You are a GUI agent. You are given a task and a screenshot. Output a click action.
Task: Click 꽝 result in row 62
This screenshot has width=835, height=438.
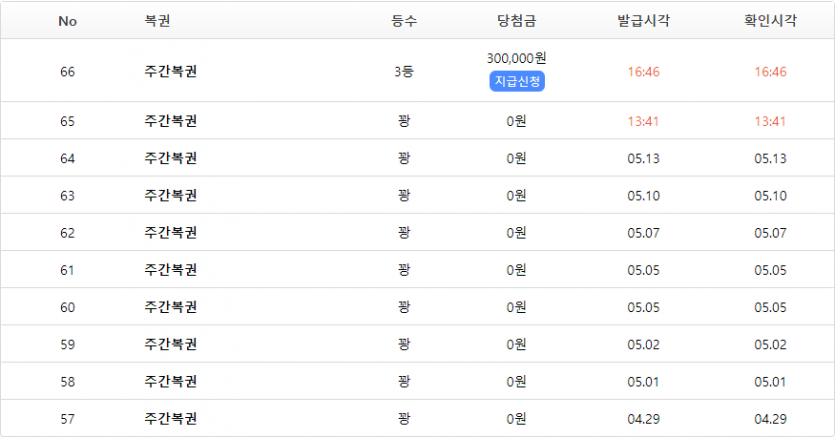pos(404,233)
